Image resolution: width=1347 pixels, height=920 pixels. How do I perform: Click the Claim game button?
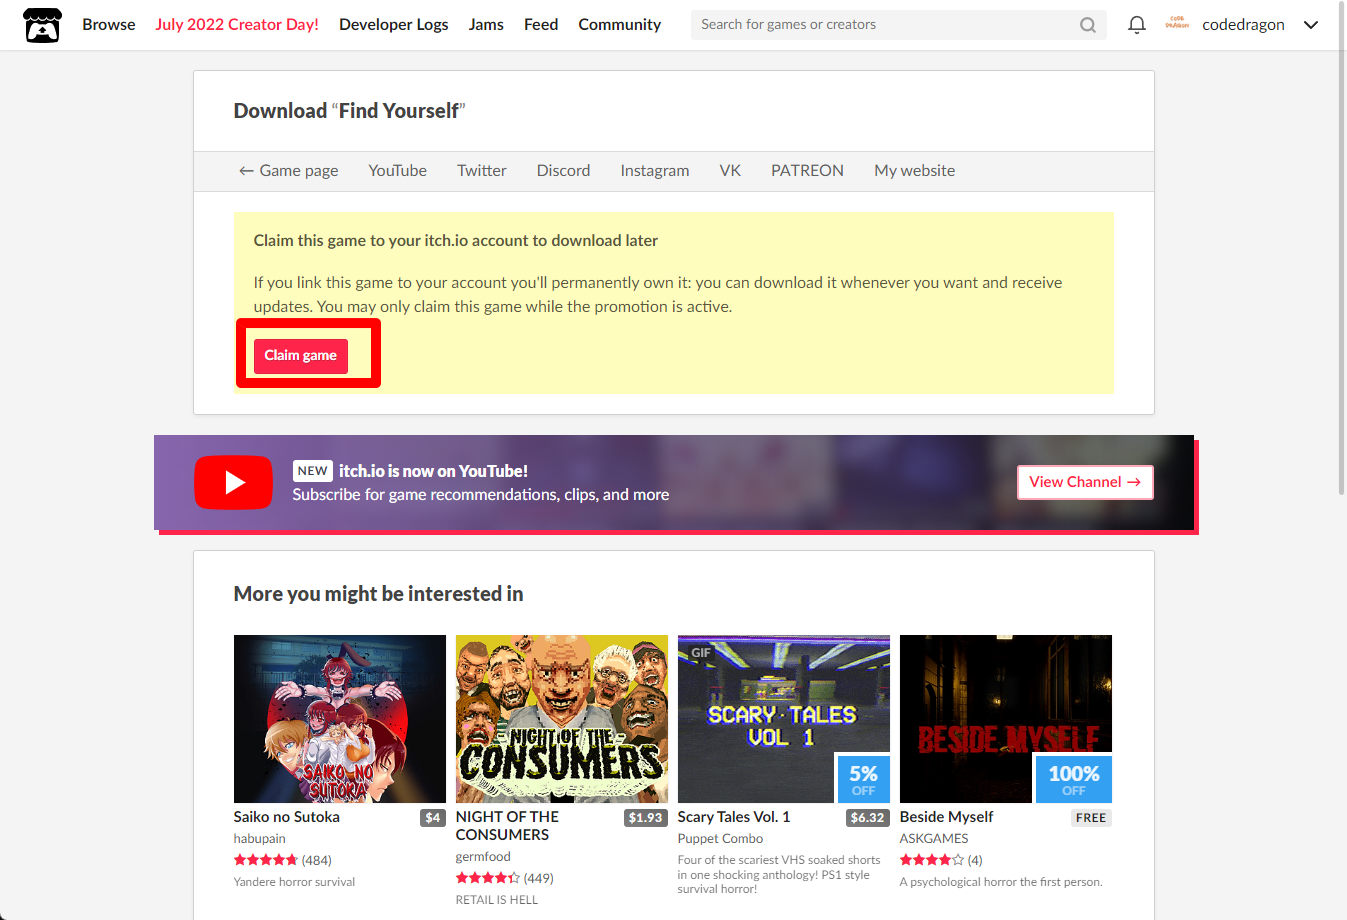point(300,356)
